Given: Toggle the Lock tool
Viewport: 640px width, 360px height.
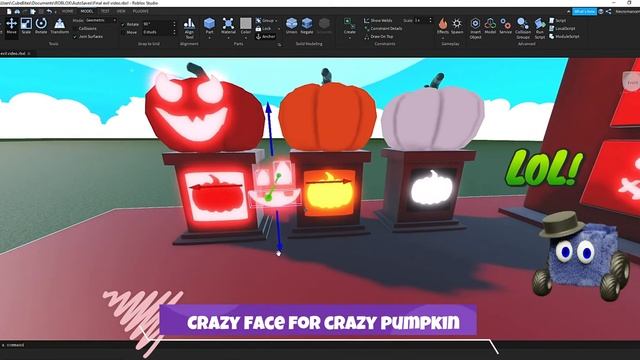Looking at the screenshot, I should coord(263,29).
